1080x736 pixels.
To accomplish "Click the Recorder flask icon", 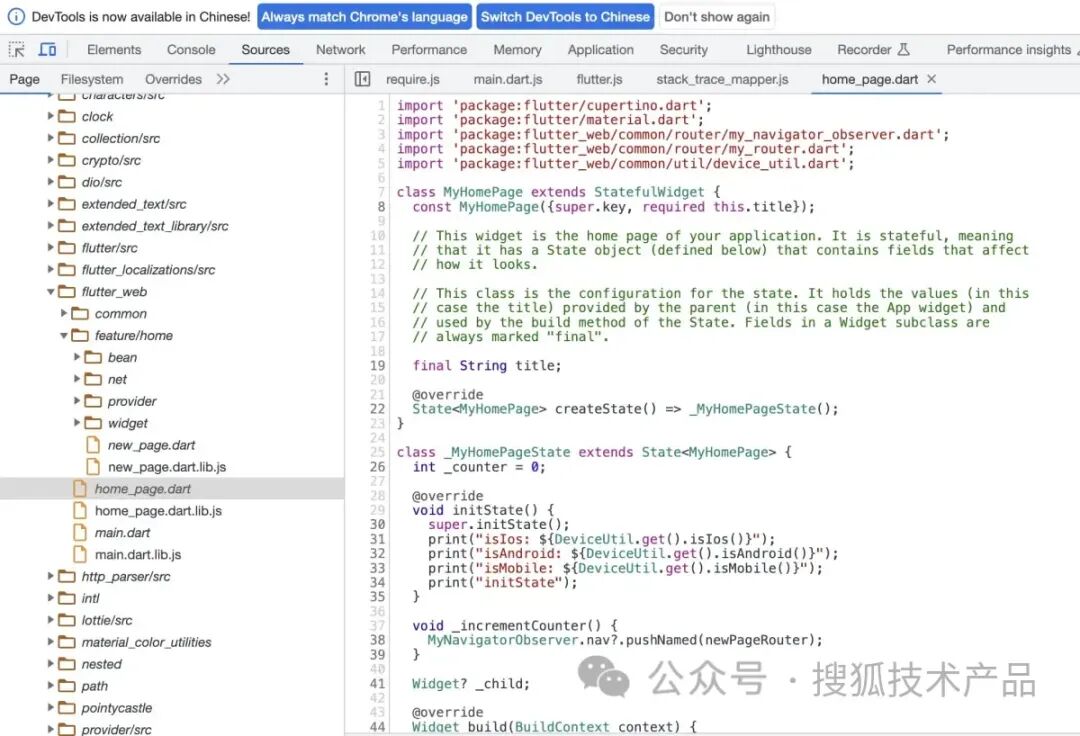I will point(904,49).
